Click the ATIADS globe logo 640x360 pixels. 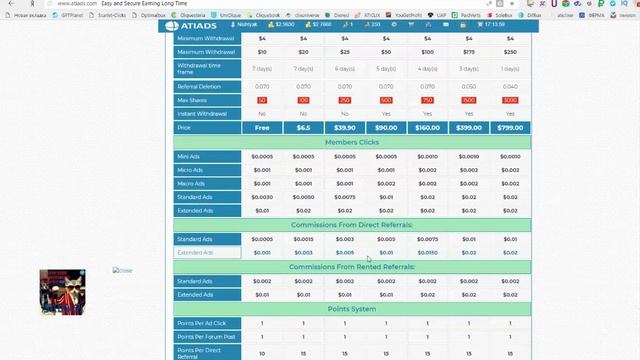pos(172,26)
